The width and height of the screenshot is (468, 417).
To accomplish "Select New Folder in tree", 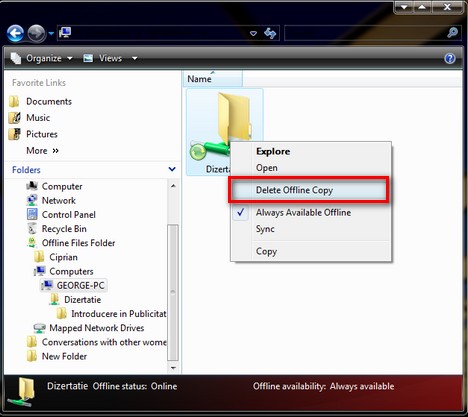I will [x=64, y=356].
